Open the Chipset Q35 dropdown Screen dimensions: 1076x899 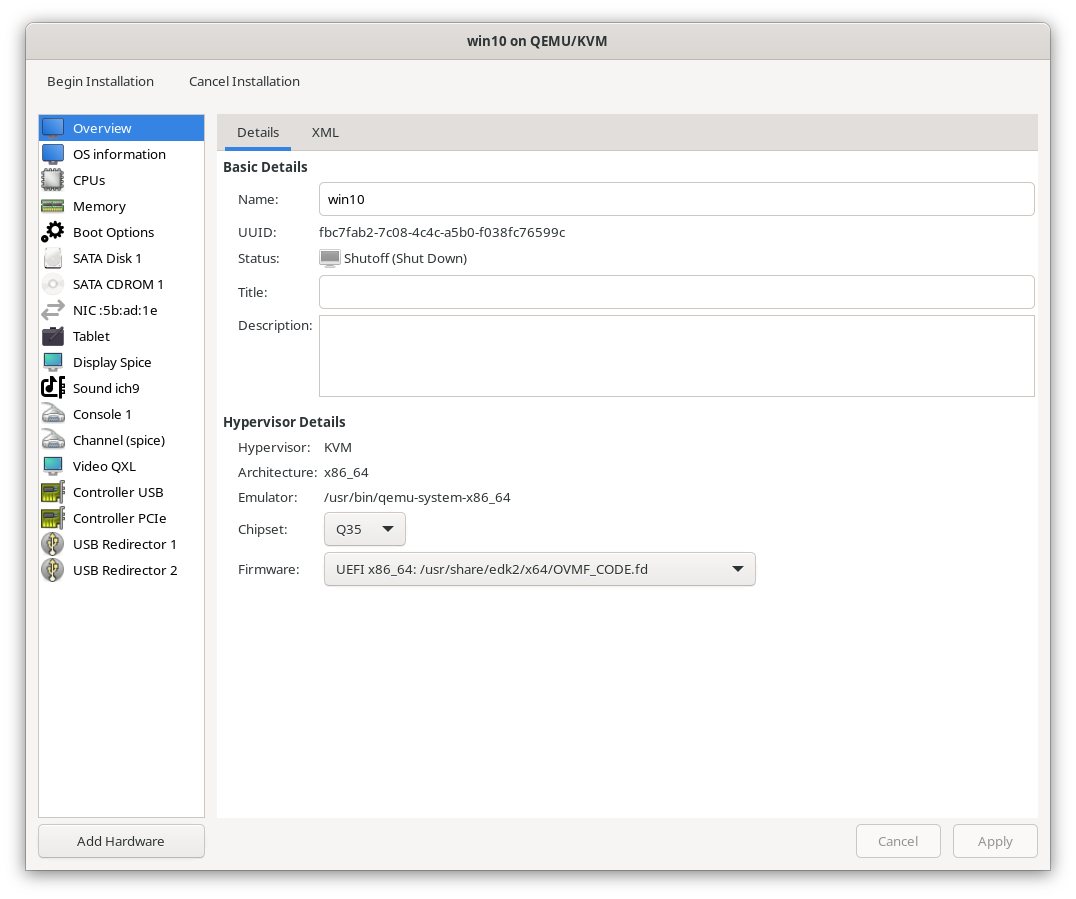pyautogui.click(x=364, y=529)
